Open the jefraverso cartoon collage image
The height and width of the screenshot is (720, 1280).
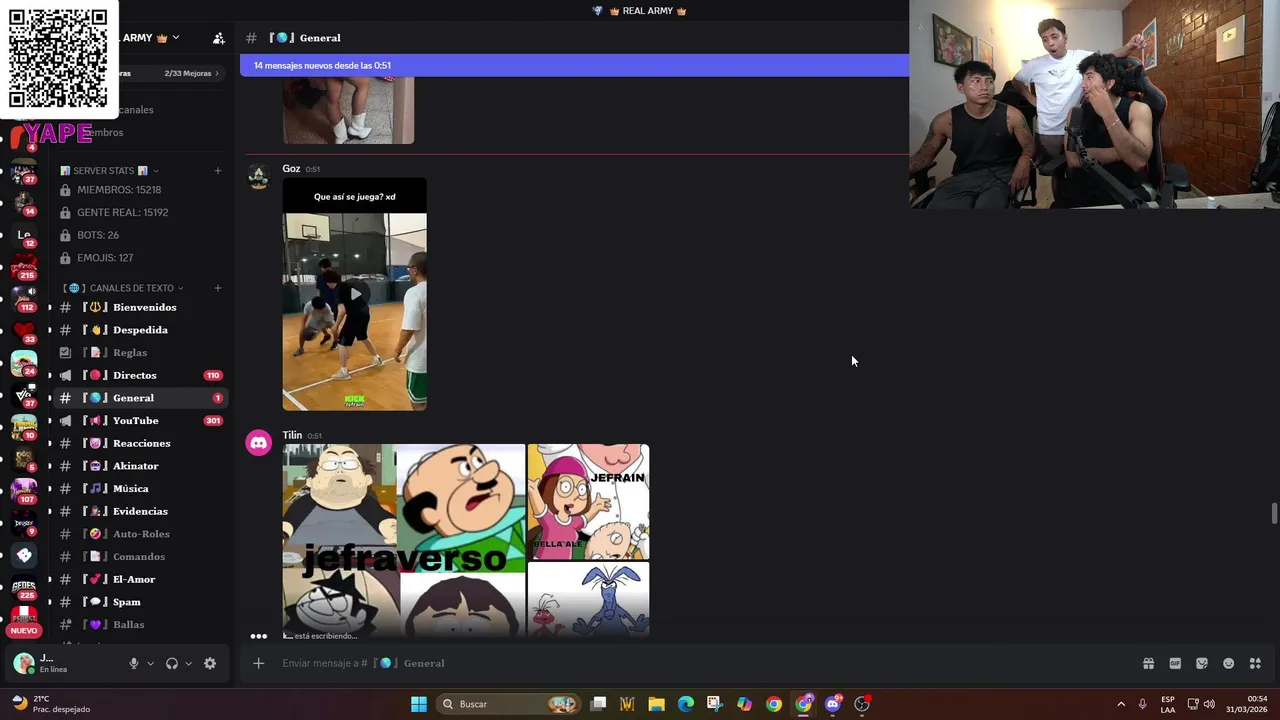[404, 540]
